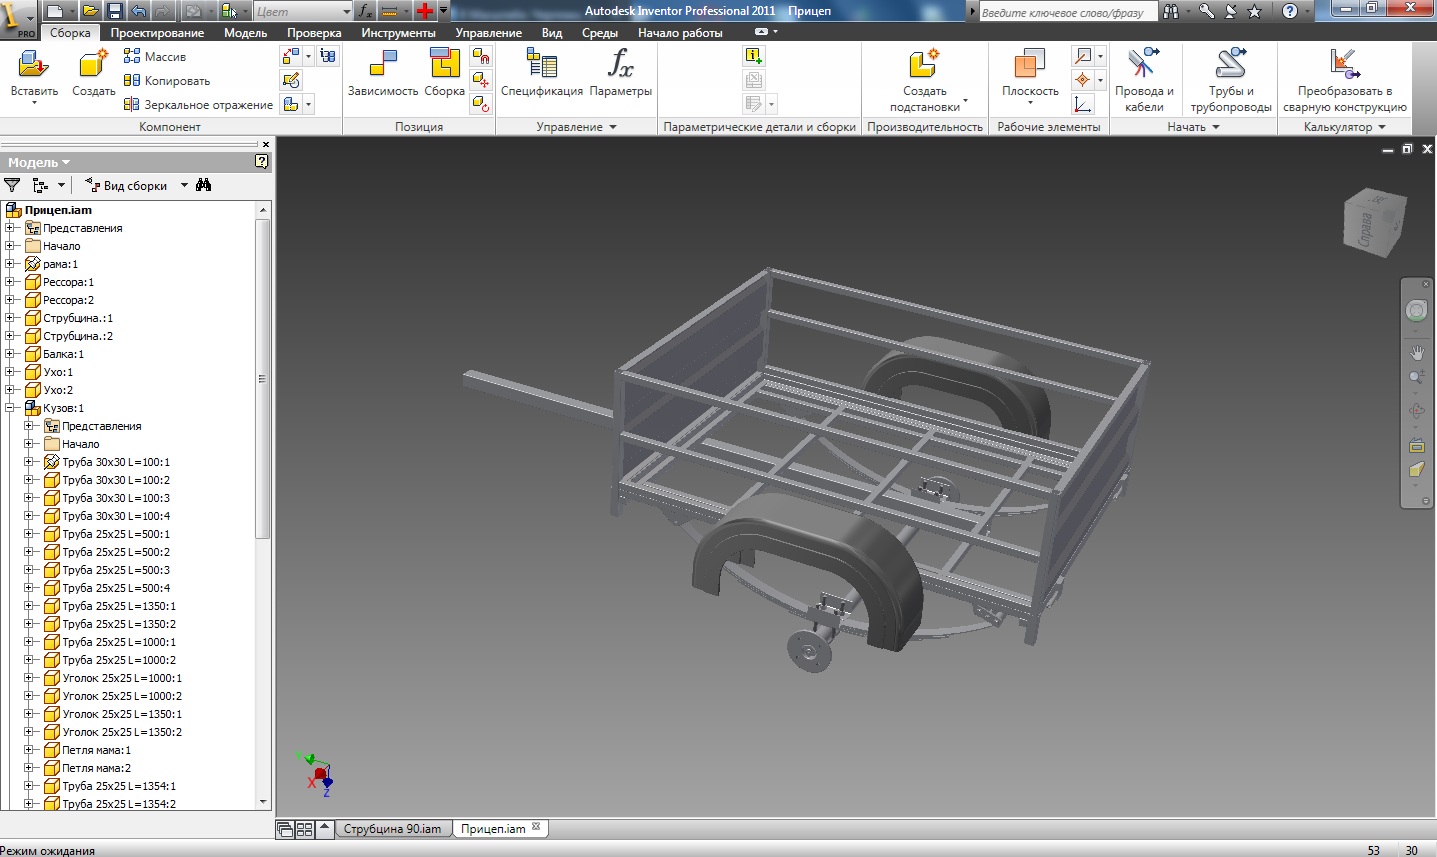Viewport: 1437px width, 857px height.
Task: Select Ухо:2 in model tree
Action: [58, 390]
